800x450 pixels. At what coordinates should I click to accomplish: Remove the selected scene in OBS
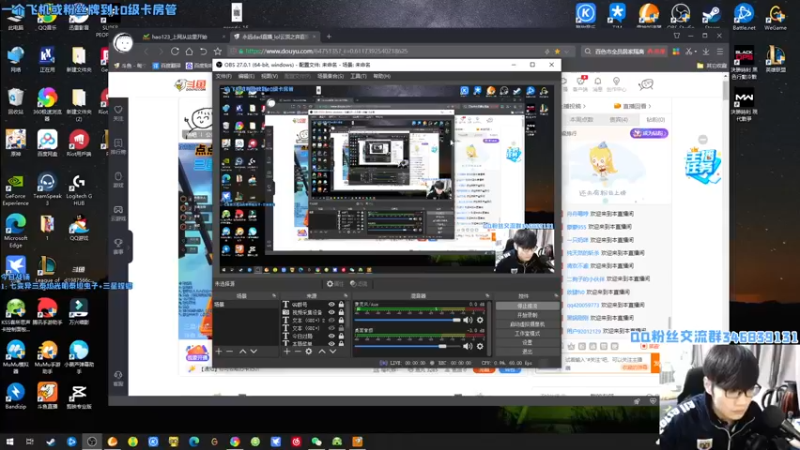[230, 352]
